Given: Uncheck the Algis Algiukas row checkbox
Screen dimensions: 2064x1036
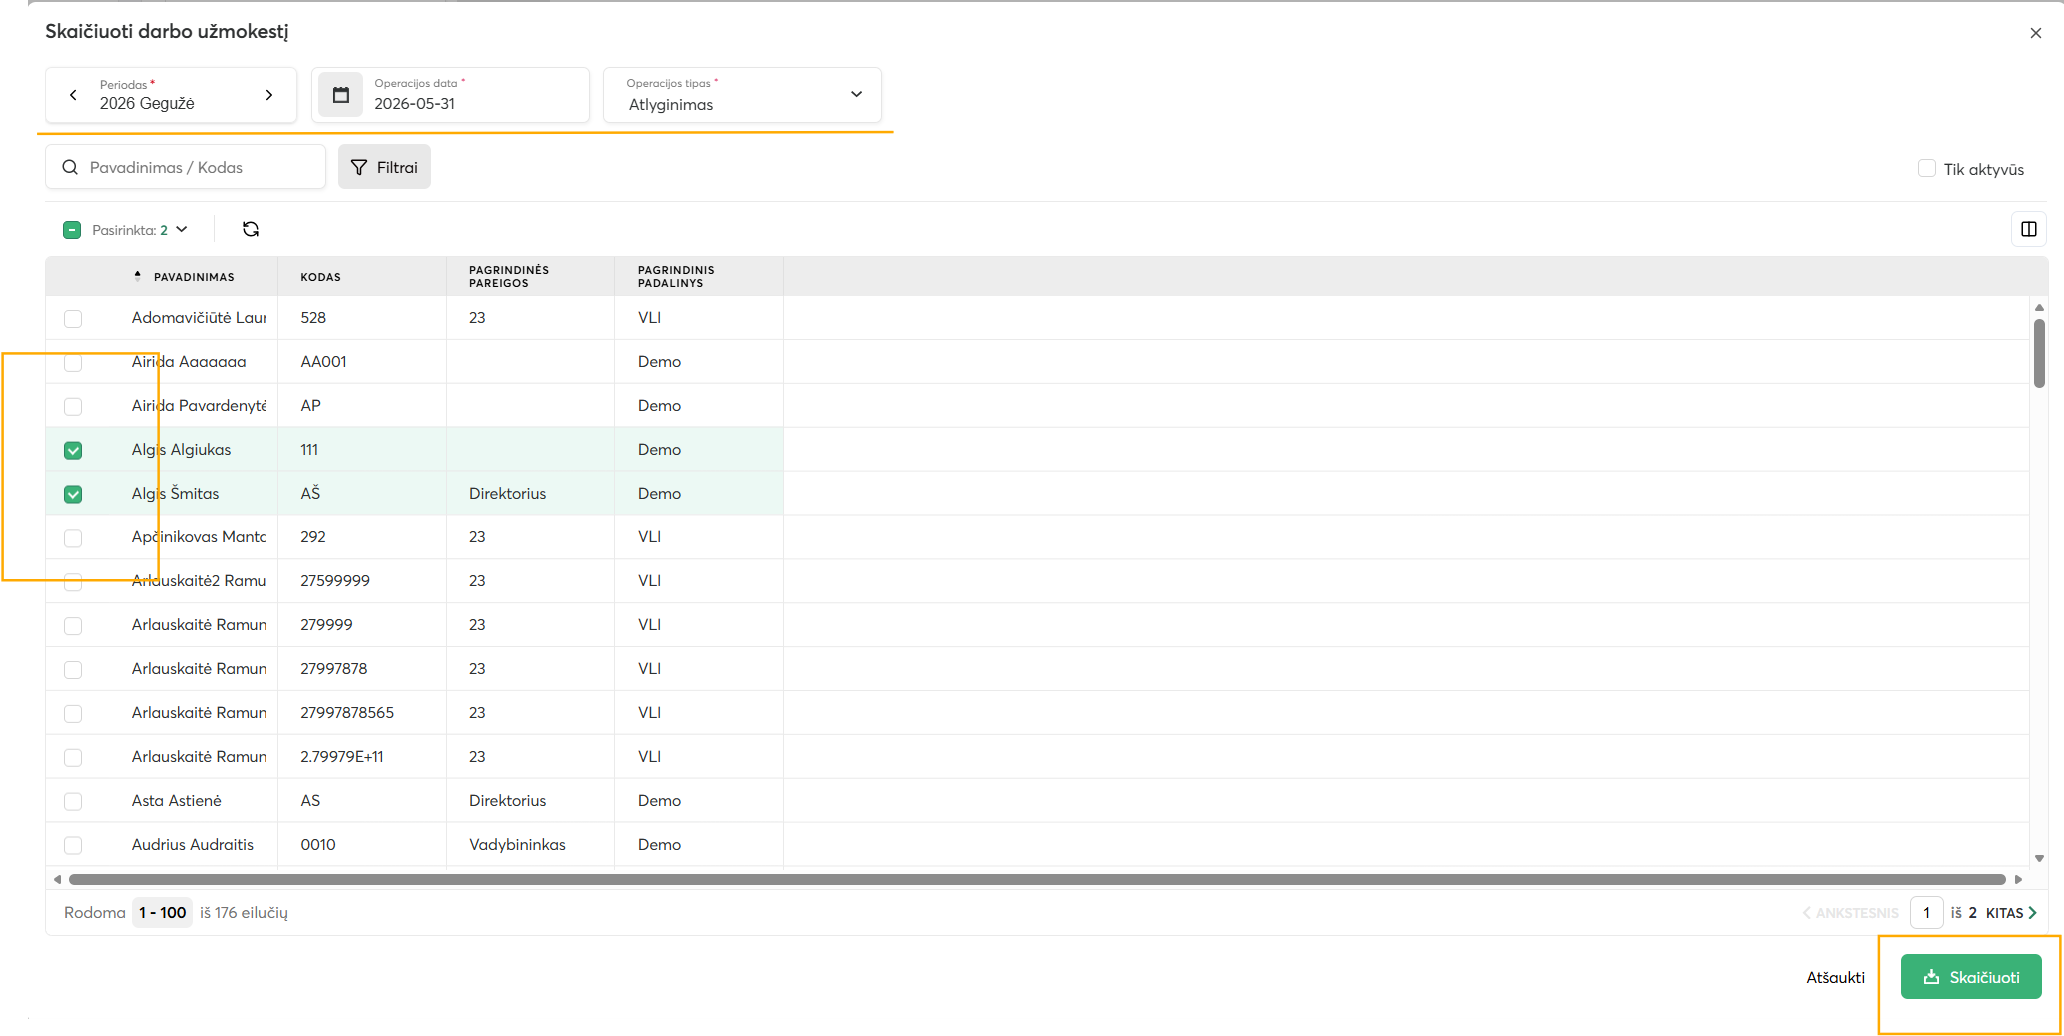Looking at the screenshot, I should (x=73, y=450).
